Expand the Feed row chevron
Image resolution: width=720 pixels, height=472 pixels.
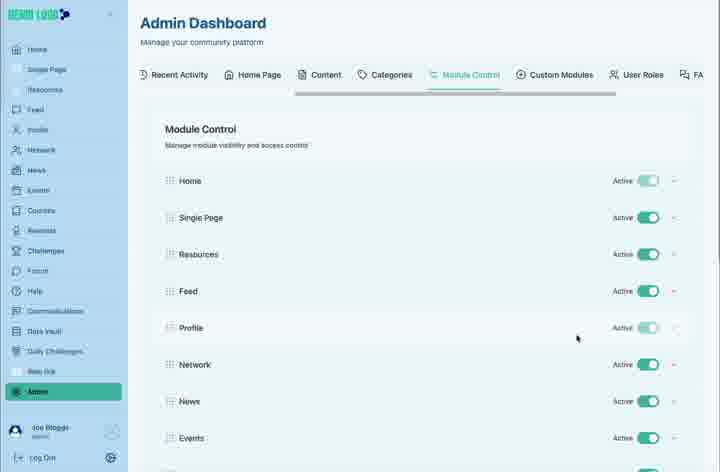coord(675,291)
